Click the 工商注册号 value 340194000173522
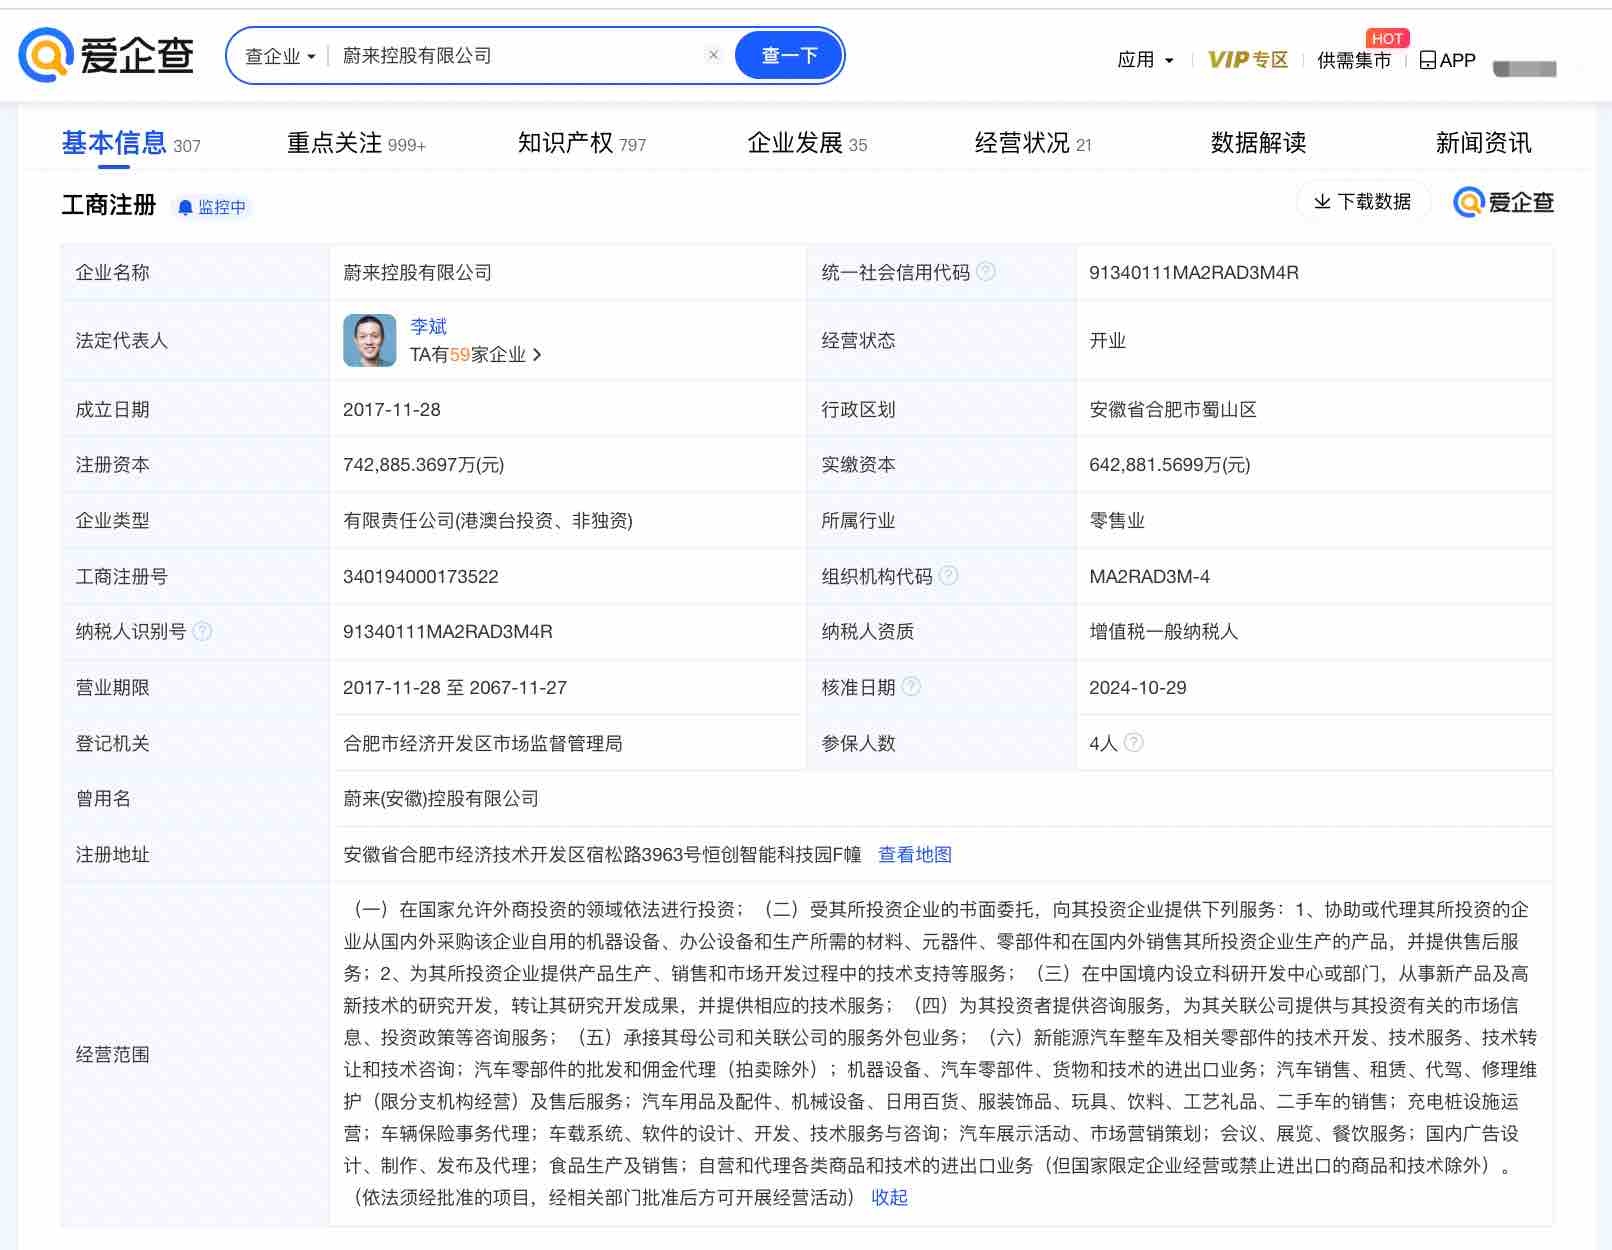 coord(421,576)
